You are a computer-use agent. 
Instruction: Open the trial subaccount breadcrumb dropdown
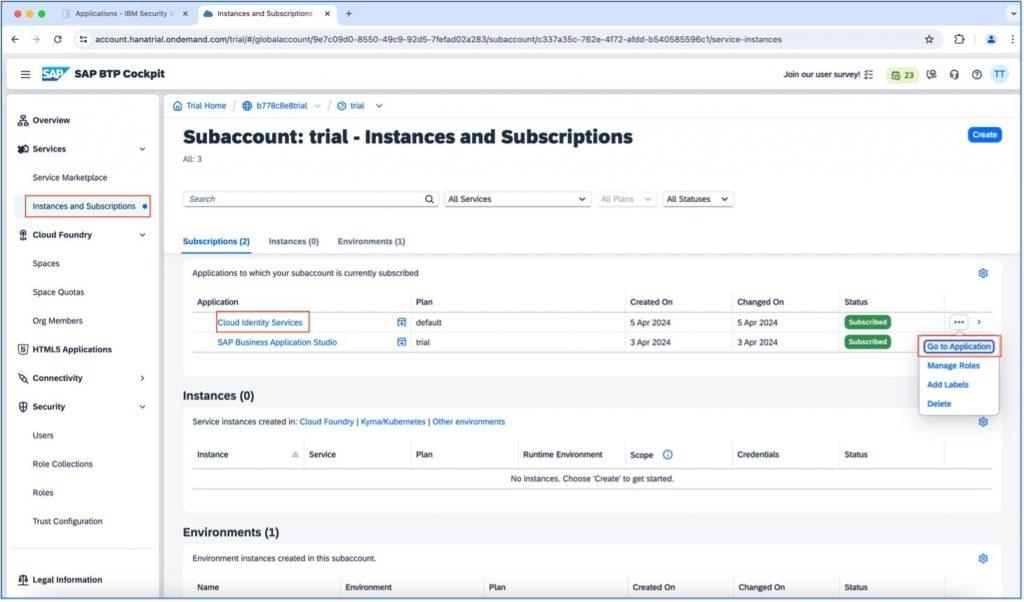[x=379, y=106]
